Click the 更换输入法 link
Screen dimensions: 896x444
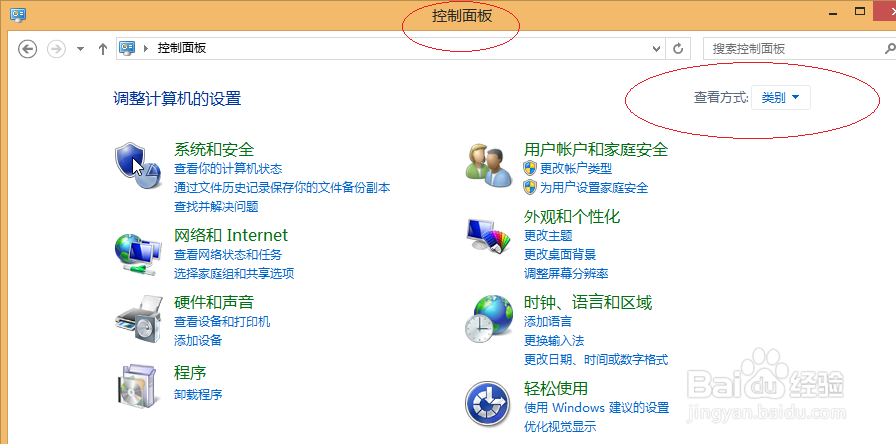point(554,341)
